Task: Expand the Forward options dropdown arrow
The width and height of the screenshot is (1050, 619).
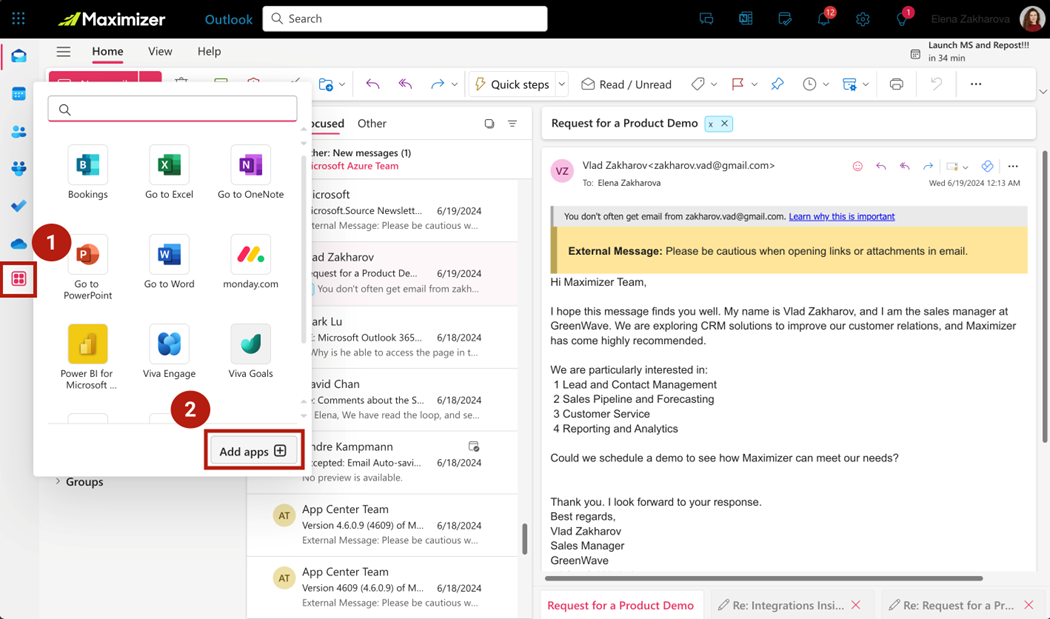Action: [455, 84]
